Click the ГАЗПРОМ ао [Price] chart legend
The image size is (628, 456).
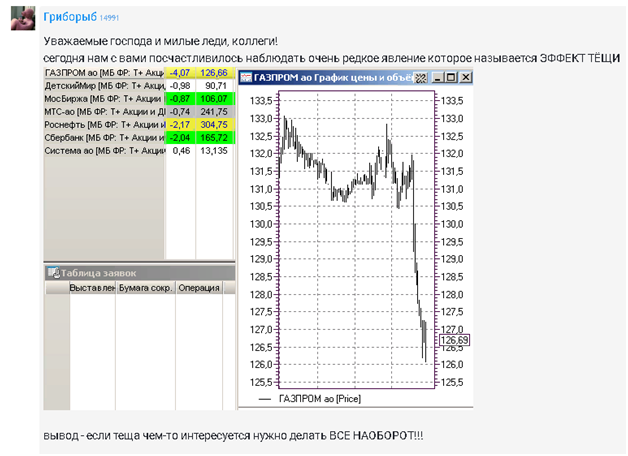pyautogui.click(x=310, y=399)
